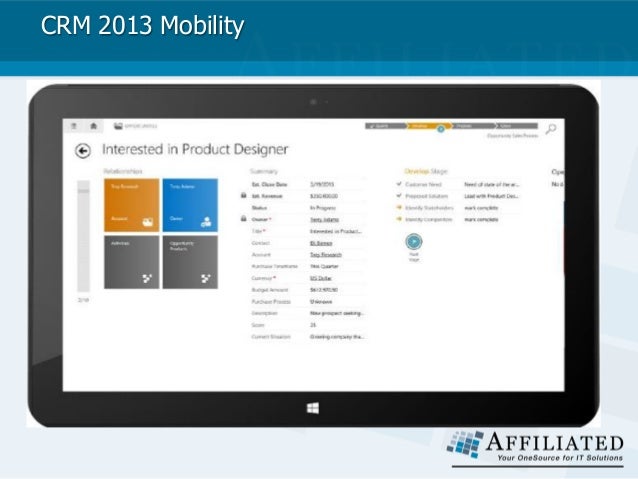The width and height of the screenshot is (638, 479).
Task: Click the In Progress status value
Action: pos(323,208)
